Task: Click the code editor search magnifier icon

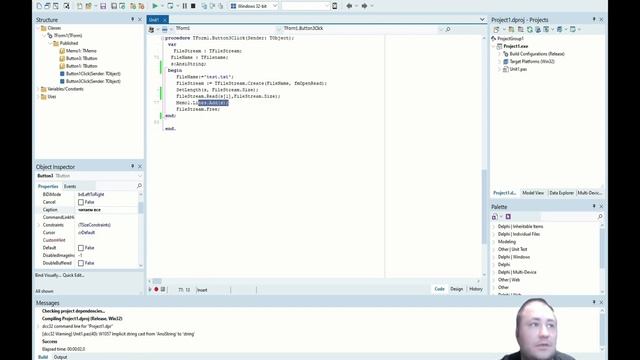Action: 448,29
